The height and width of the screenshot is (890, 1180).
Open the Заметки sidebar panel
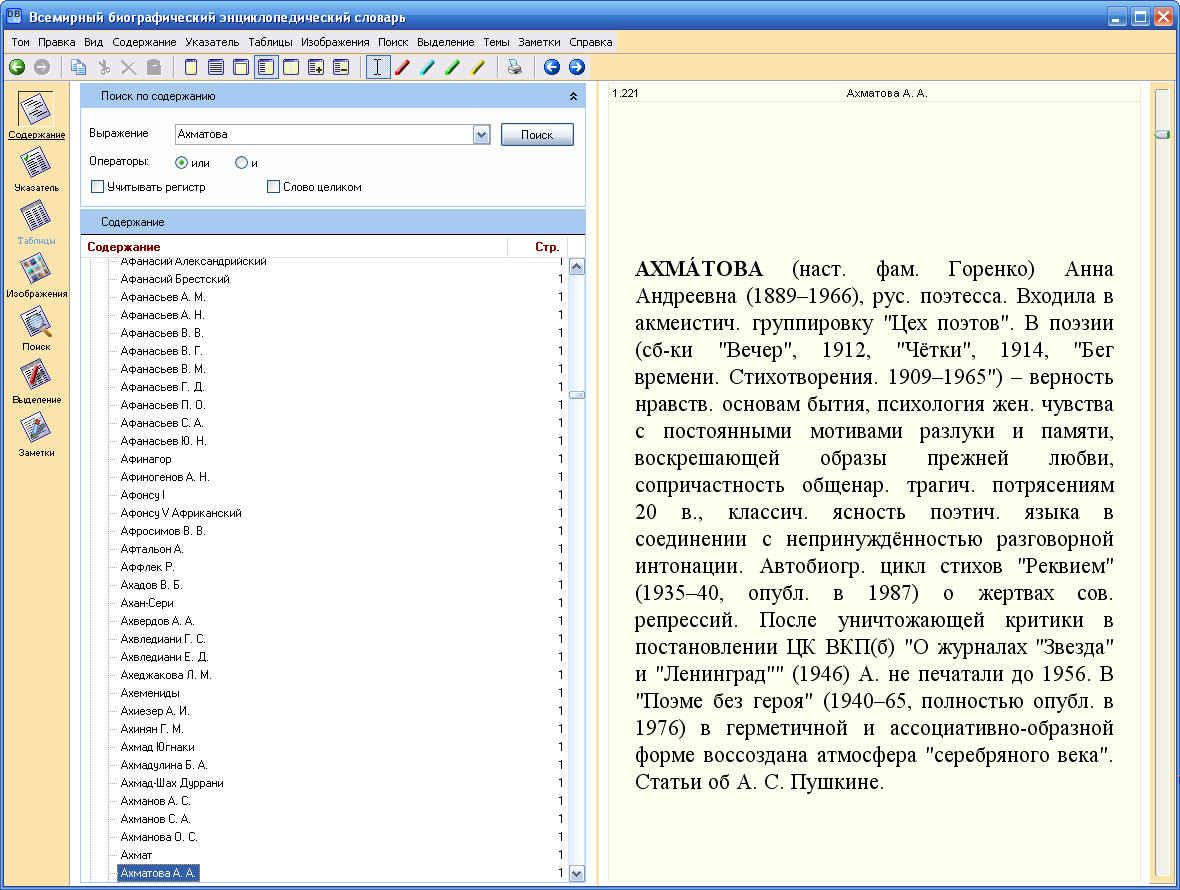point(36,434)
